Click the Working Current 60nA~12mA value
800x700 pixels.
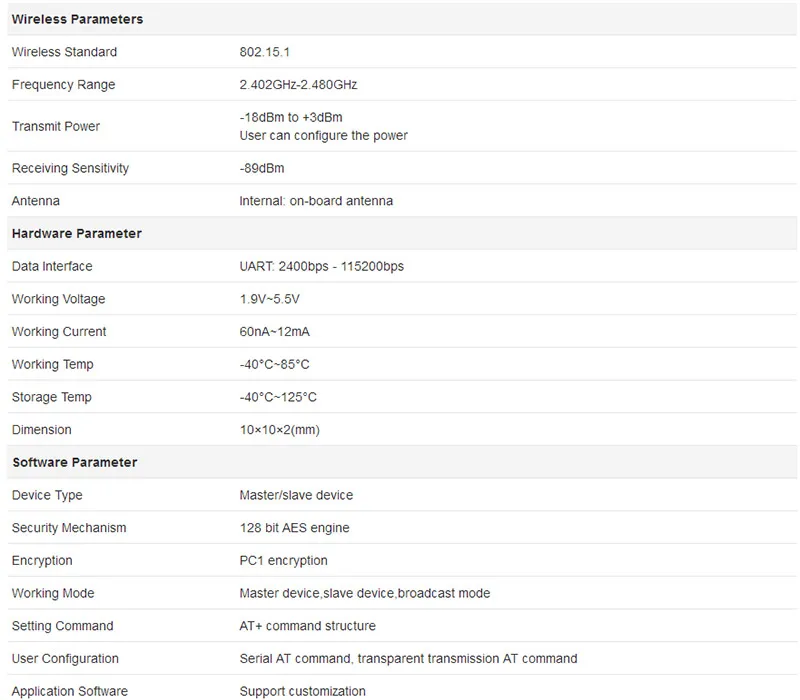[274, 332]
